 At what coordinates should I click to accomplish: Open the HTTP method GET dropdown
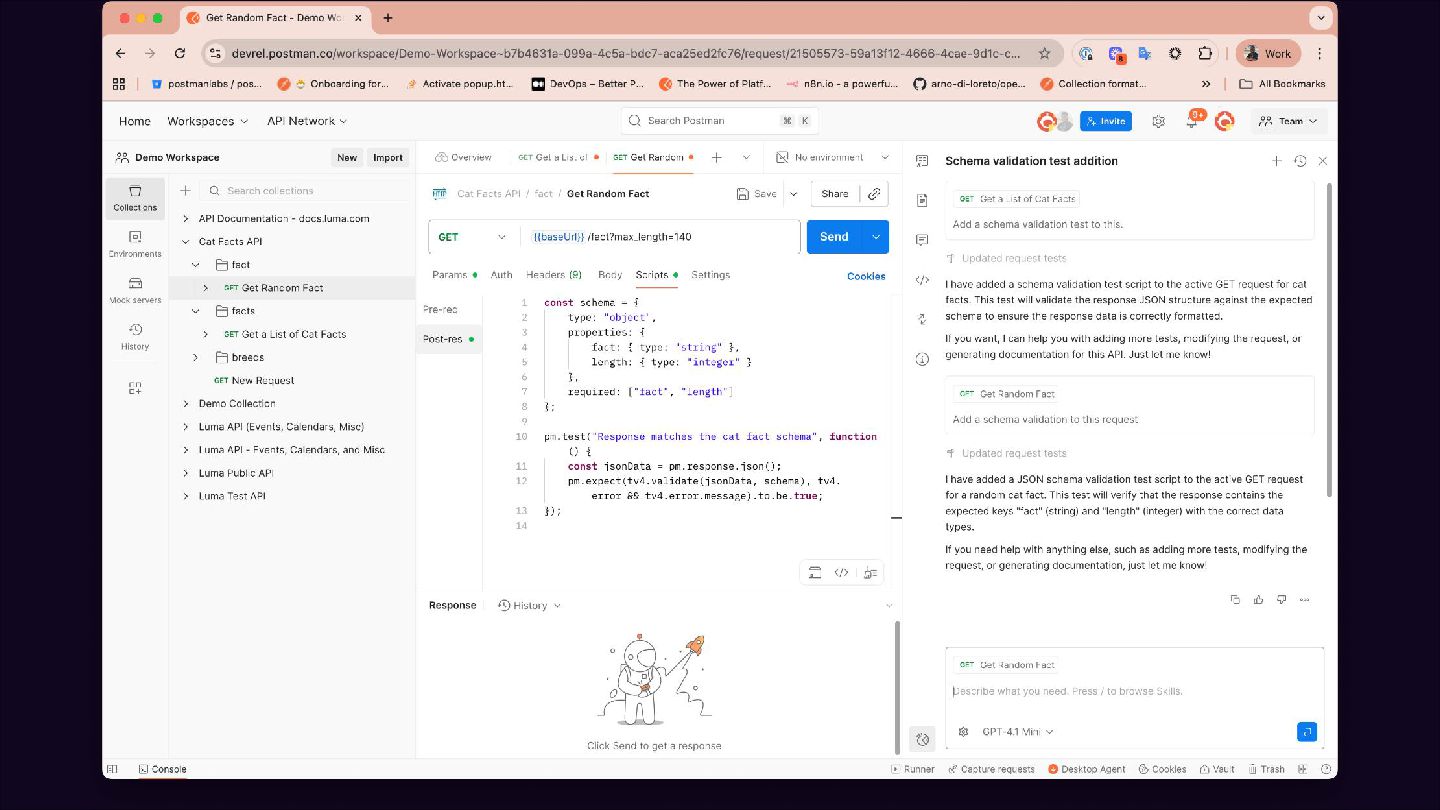pos(474,237)
